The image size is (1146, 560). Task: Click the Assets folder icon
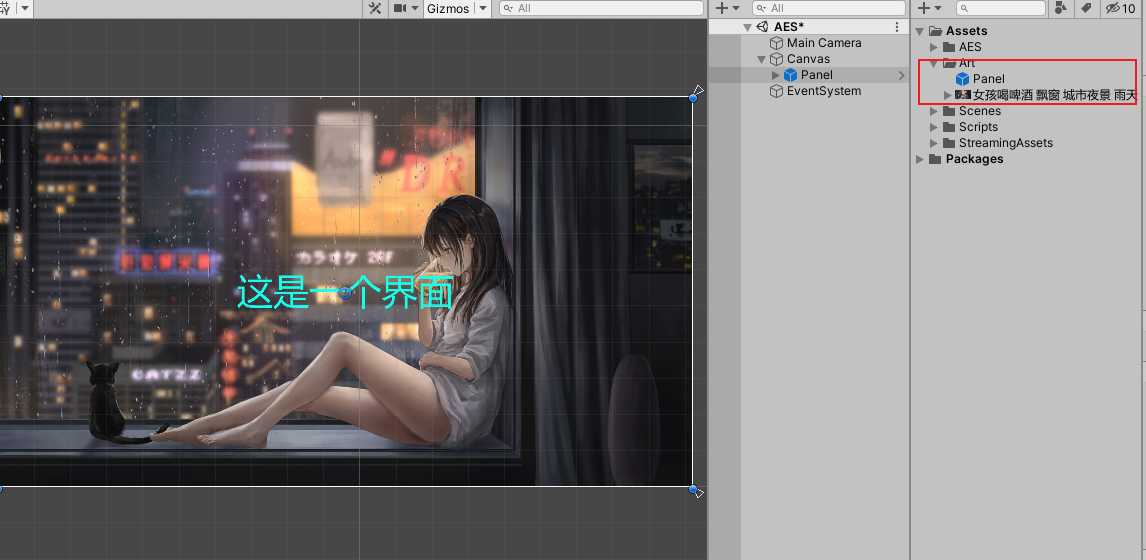(x=936, y=31)
